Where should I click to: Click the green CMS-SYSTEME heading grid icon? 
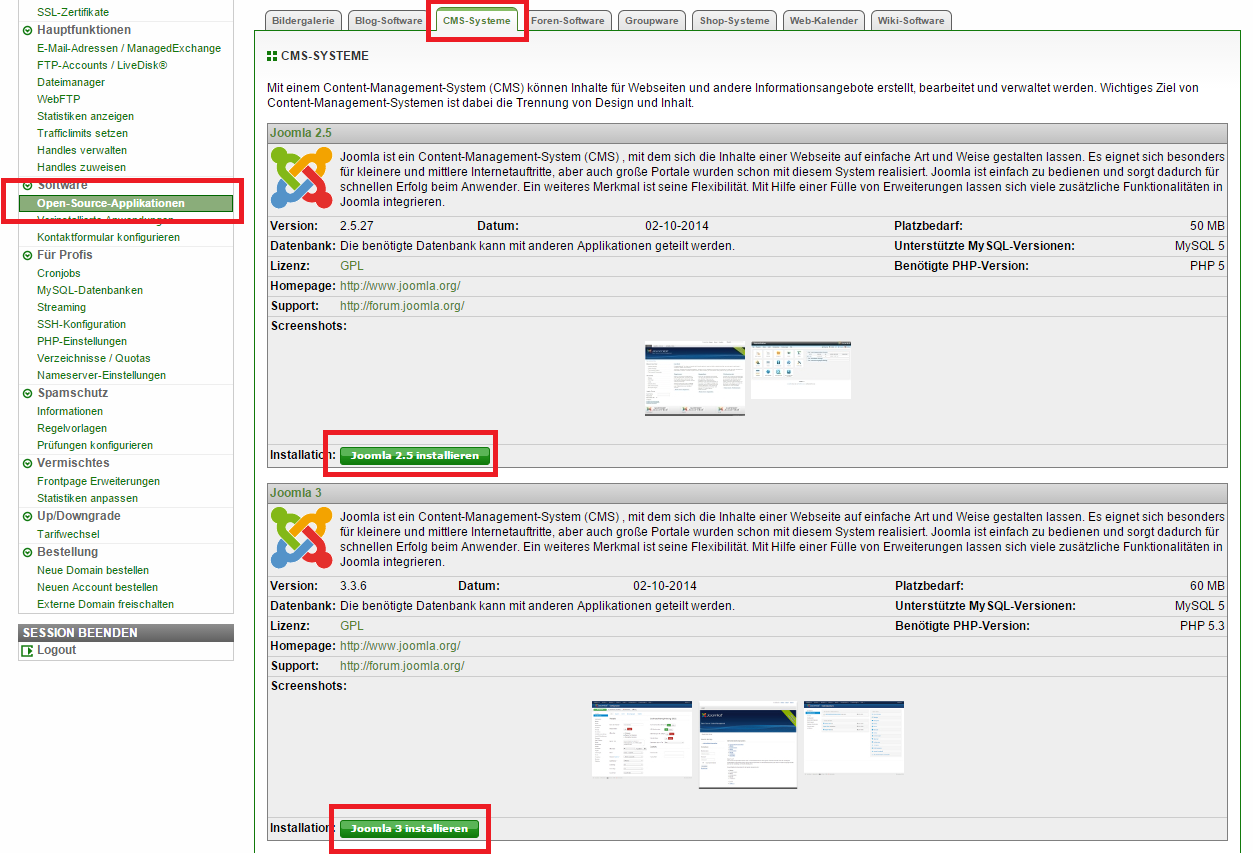coord(272,56)
